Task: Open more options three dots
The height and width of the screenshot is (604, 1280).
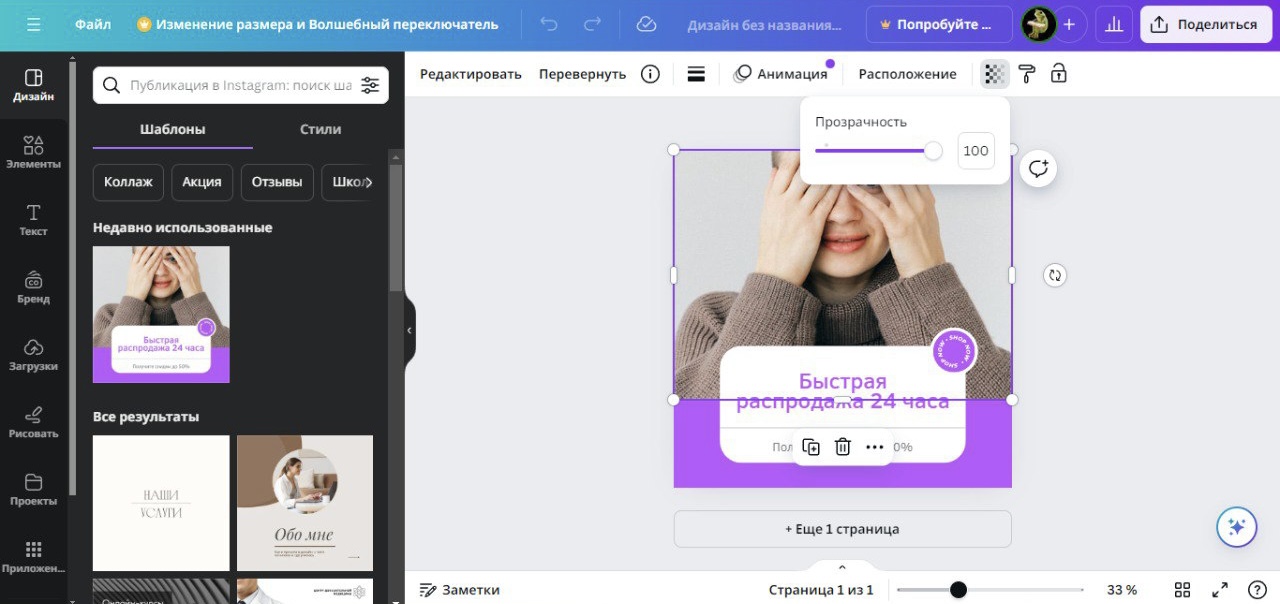Action: point(875,447)
